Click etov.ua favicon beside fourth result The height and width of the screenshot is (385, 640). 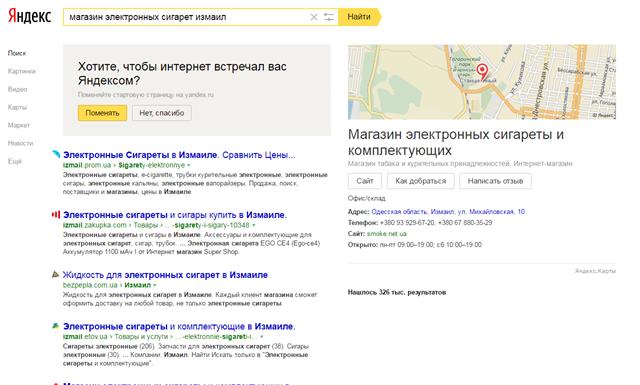[x=56, y=326]
